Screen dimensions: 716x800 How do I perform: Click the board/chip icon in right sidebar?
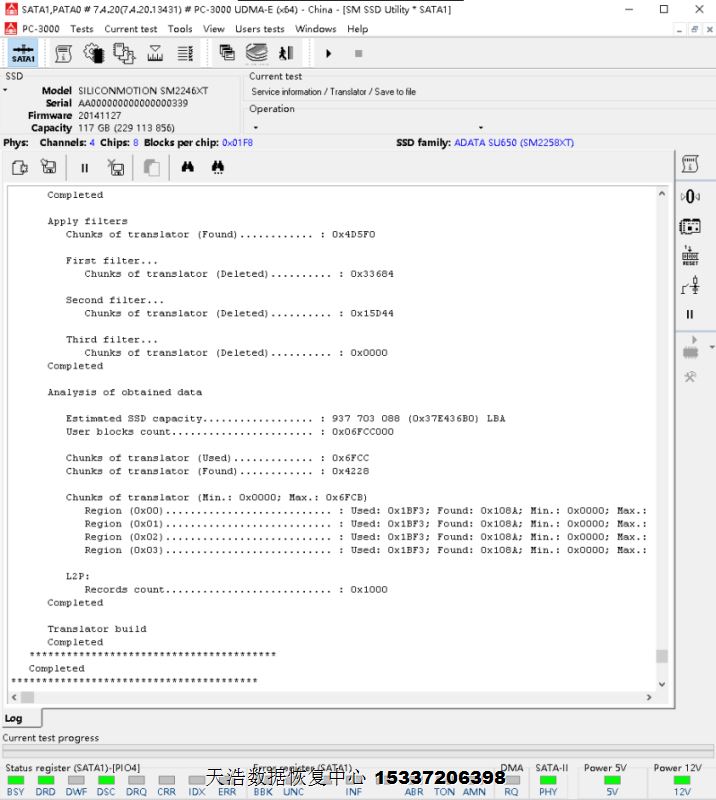tap(690, 227)
